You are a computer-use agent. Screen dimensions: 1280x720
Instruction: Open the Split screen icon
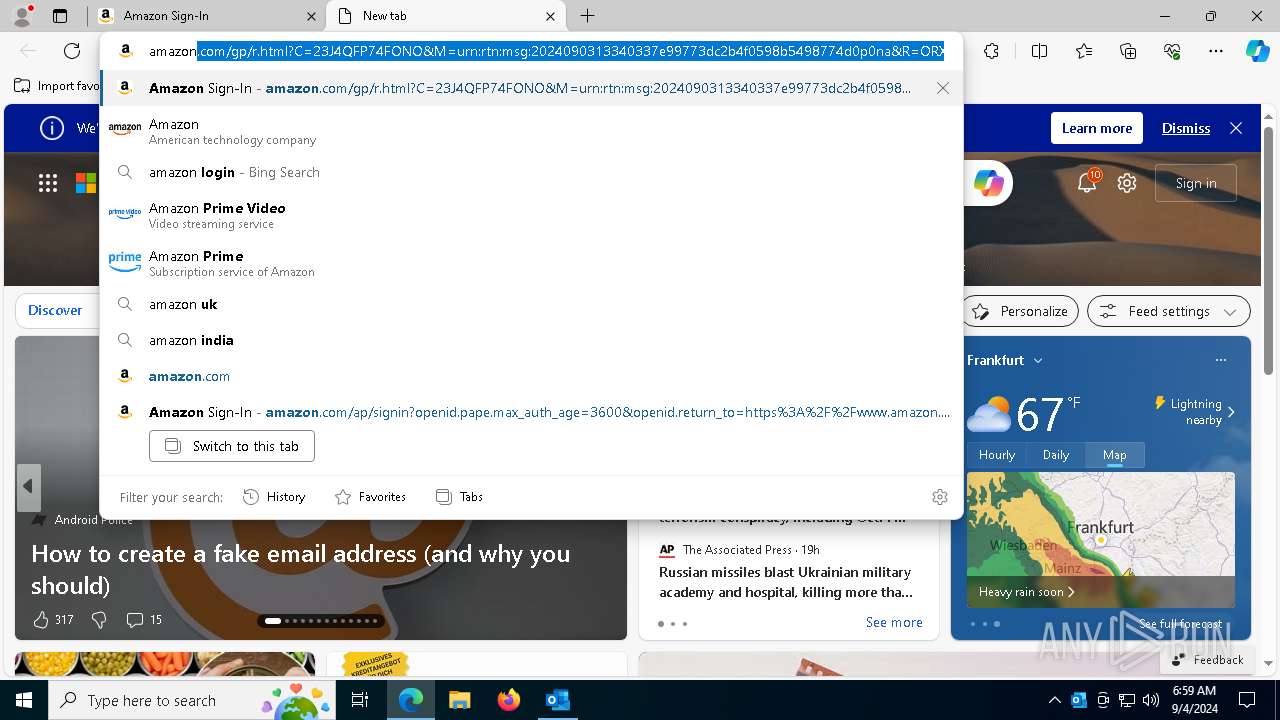(x=1039, y=51)
